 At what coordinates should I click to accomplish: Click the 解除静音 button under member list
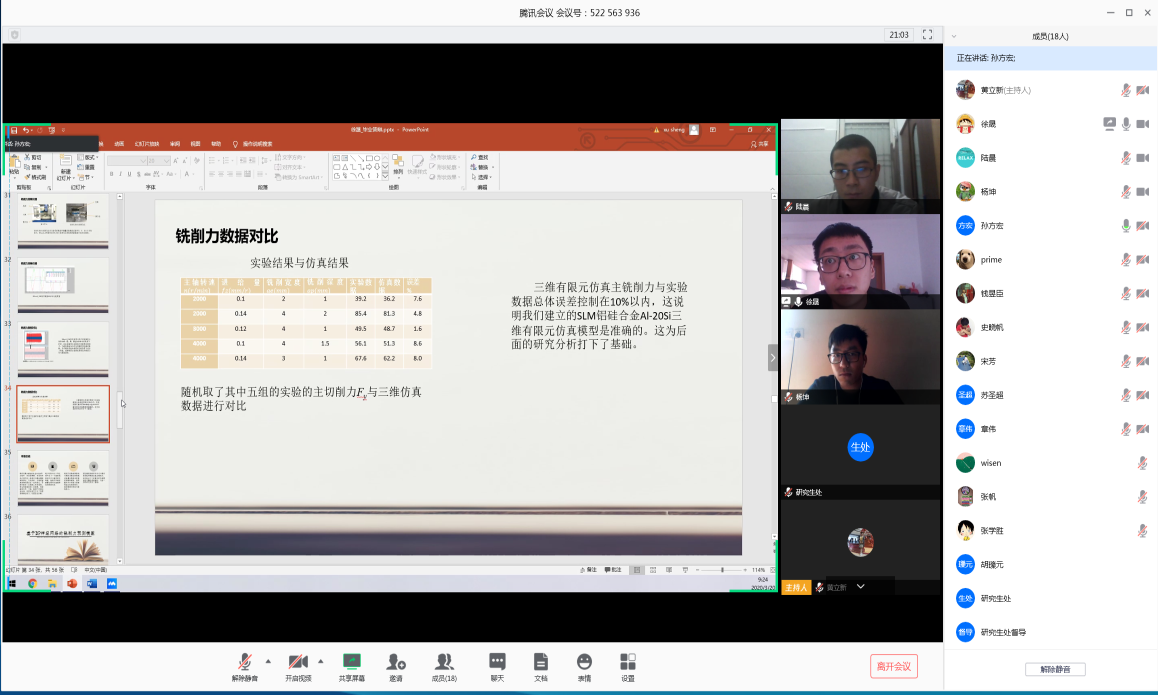click(x=1055, y=669)
